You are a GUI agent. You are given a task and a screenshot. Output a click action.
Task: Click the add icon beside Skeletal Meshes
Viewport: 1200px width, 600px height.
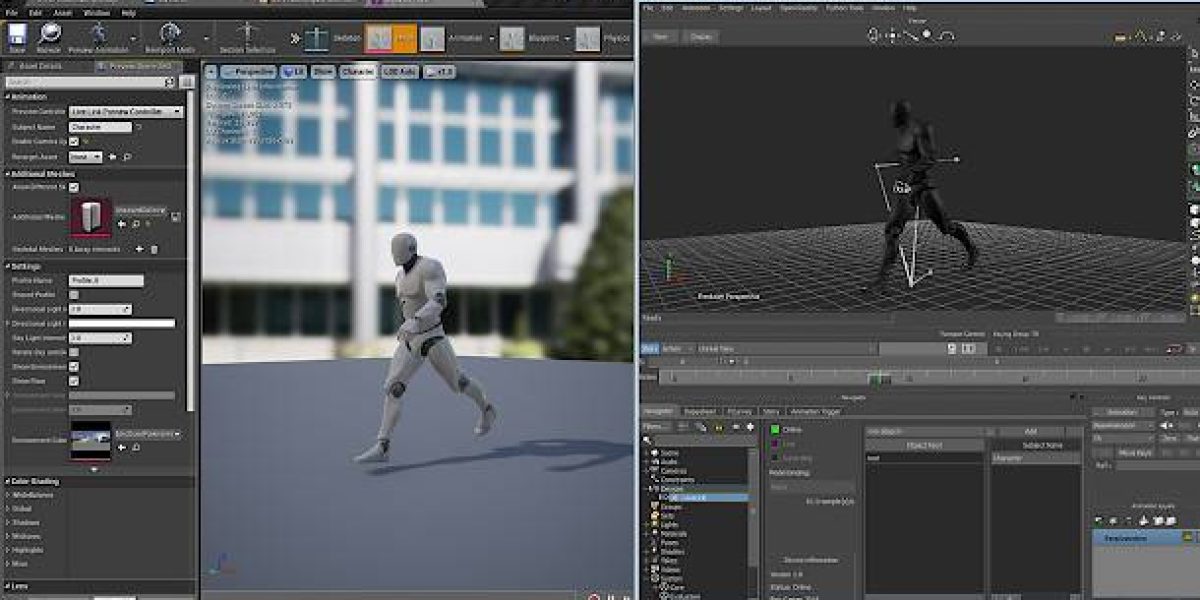139,249
